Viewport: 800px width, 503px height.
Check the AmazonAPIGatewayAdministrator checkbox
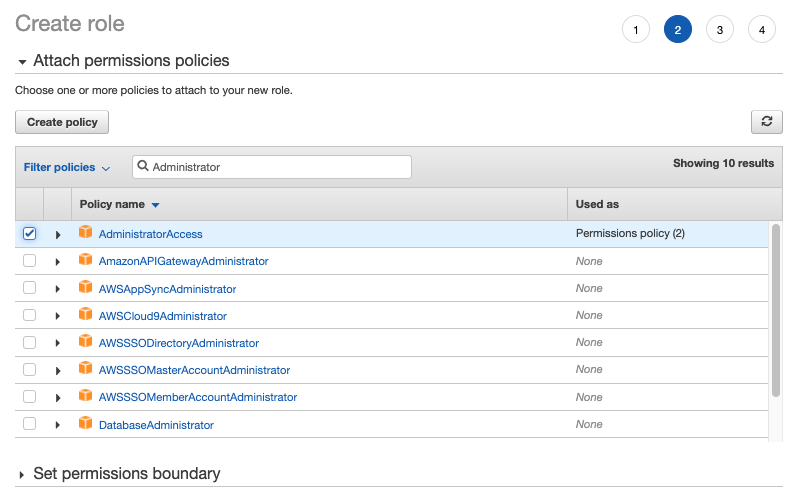click(30, 261)
